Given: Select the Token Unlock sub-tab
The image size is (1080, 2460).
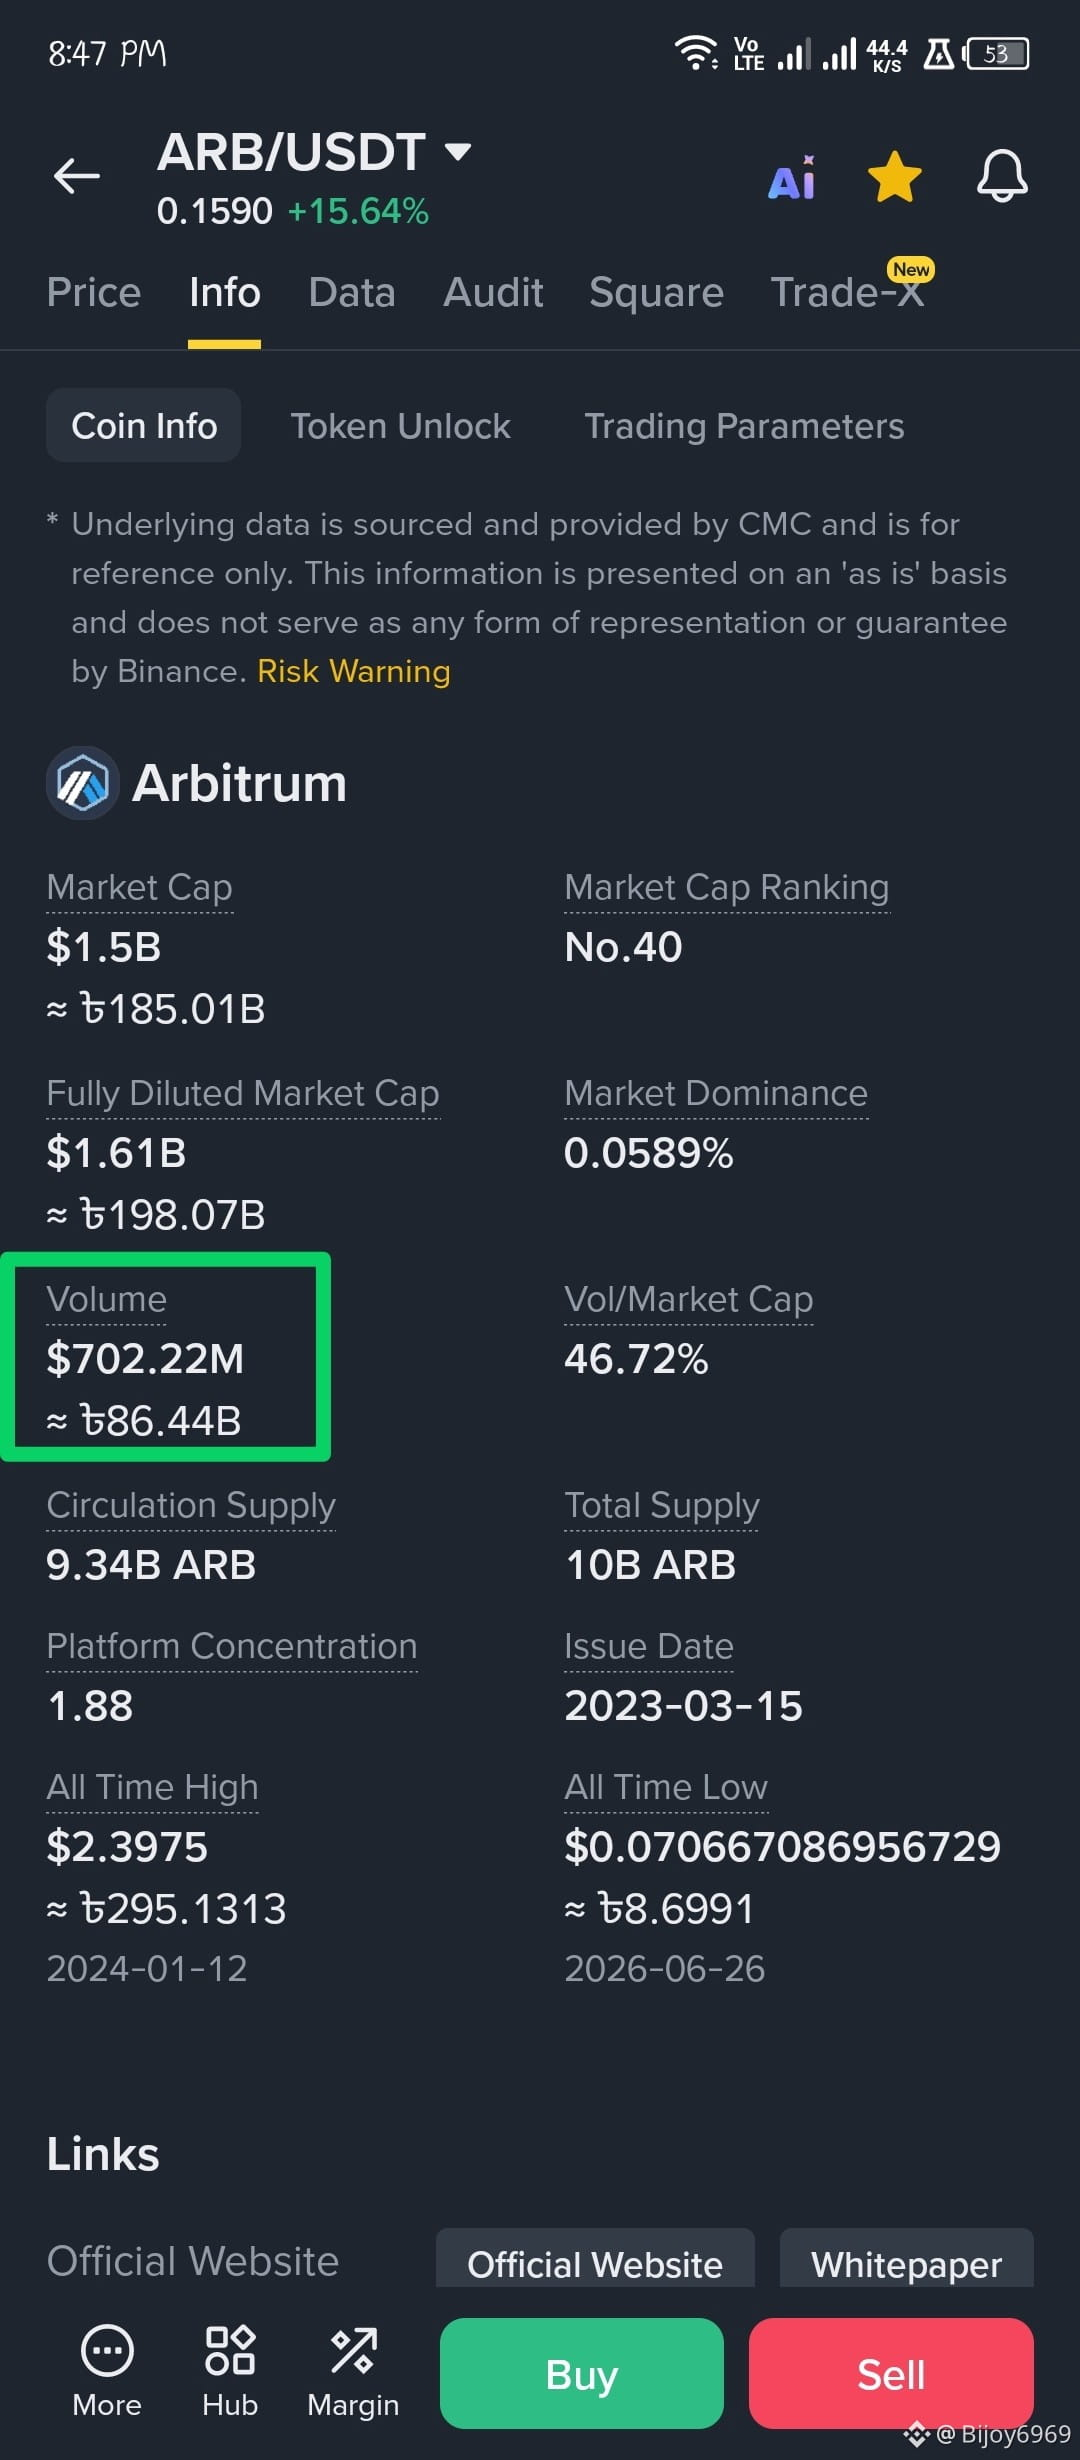Looking at the screenshot, I should (x=400, y=426).
